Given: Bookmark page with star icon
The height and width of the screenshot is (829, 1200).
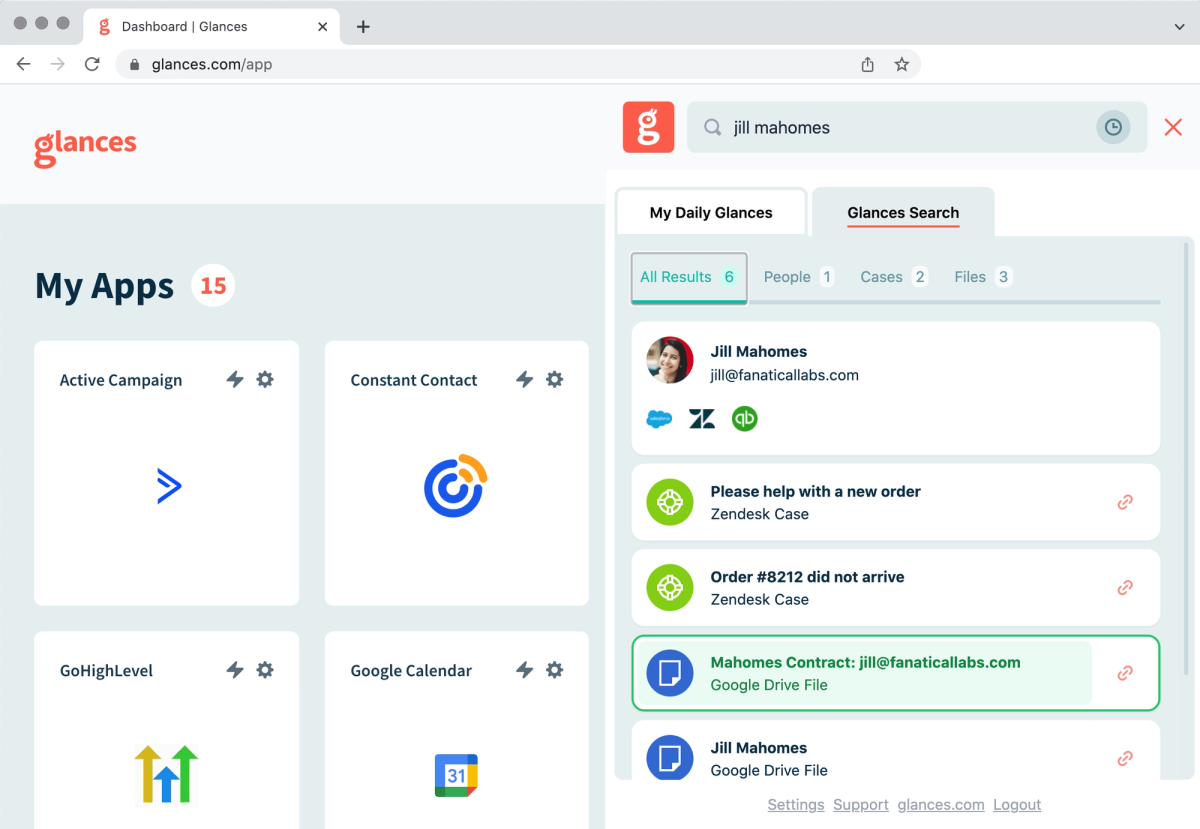Looking at the screenshot, I should (x=901, y=64).
